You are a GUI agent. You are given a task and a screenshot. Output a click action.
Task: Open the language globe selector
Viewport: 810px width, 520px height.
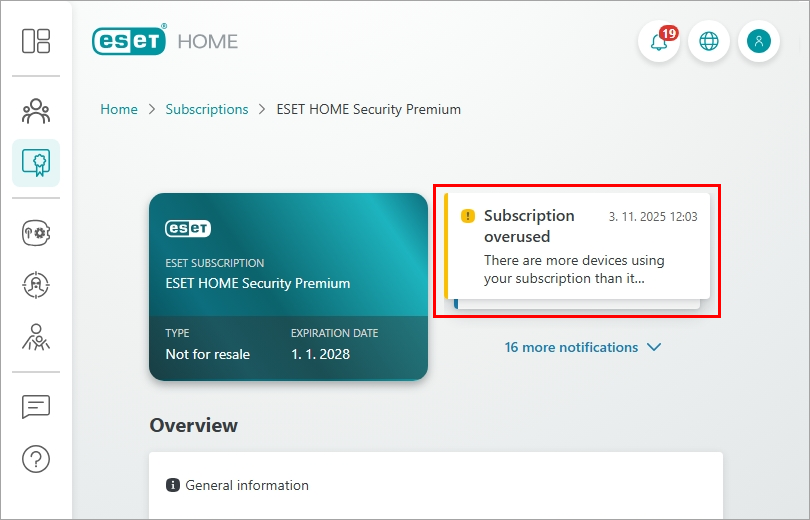point(709,42)
